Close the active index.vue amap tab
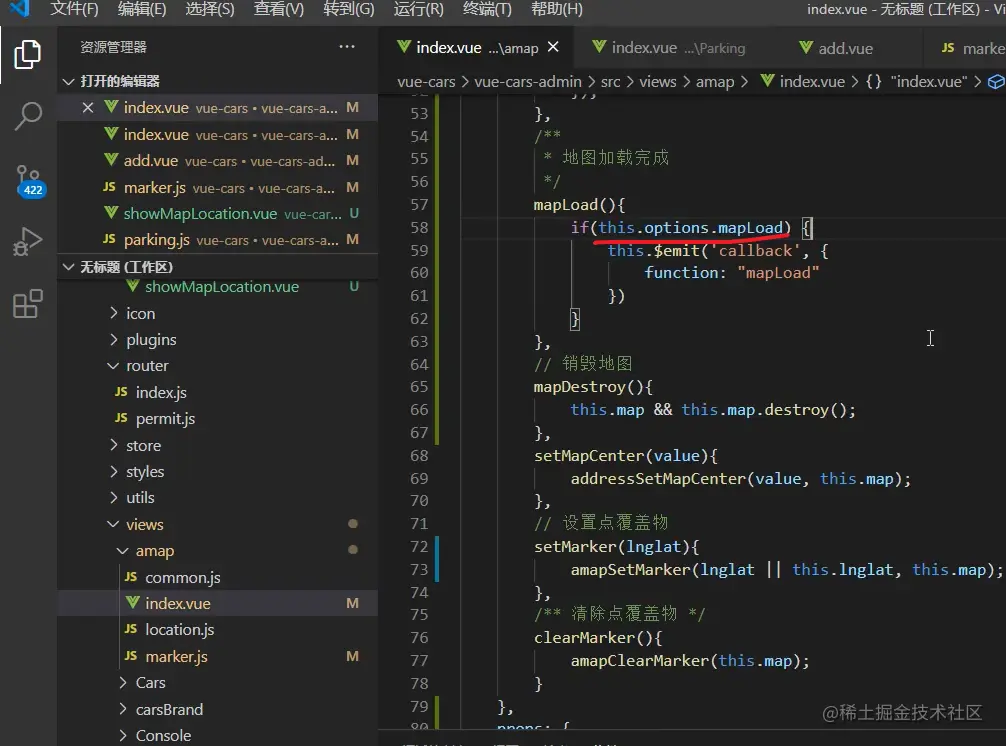 coord(553,47)
